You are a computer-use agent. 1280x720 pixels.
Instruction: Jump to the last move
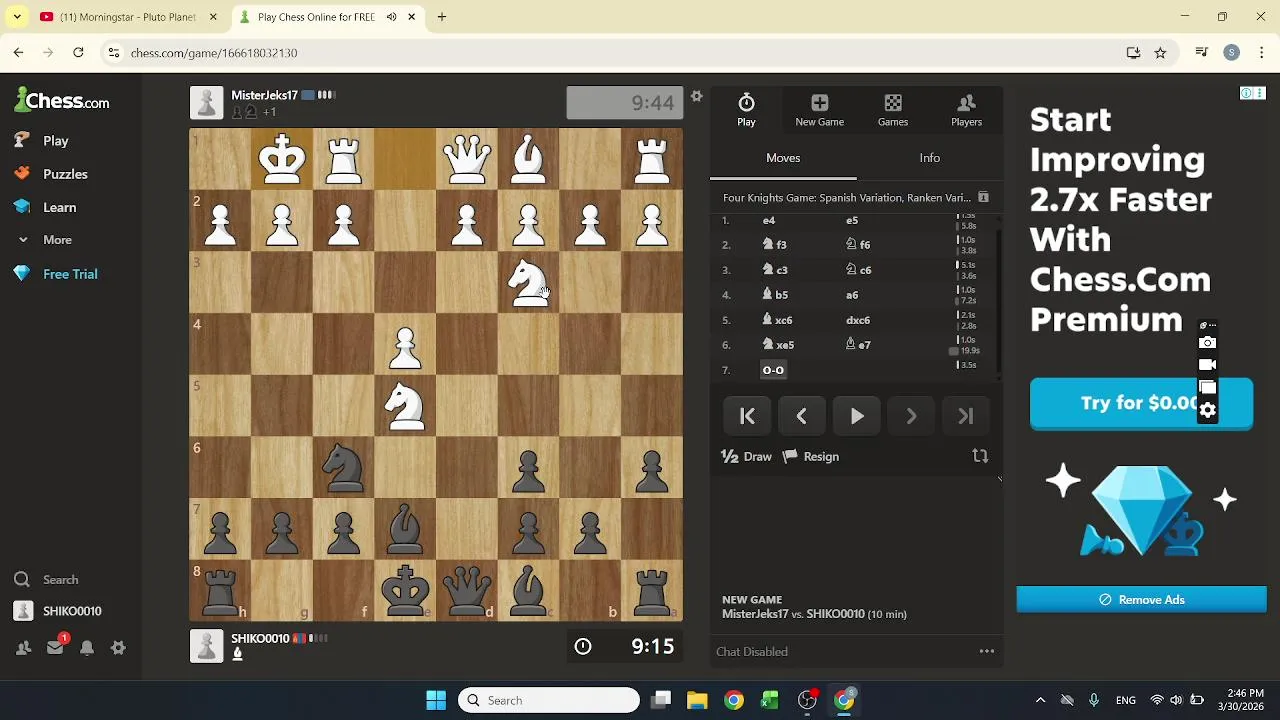tap(965, 416)
